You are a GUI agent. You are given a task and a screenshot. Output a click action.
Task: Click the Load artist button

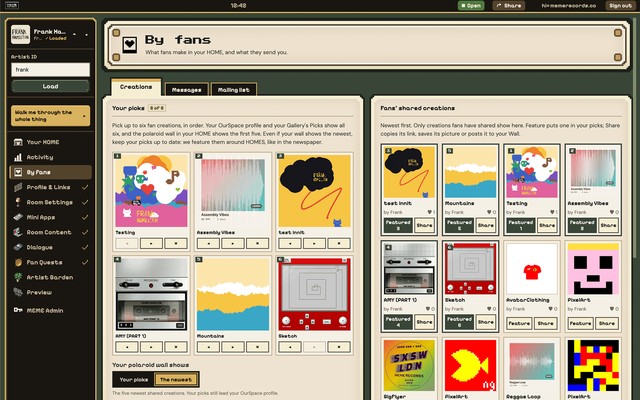[50, 87]
